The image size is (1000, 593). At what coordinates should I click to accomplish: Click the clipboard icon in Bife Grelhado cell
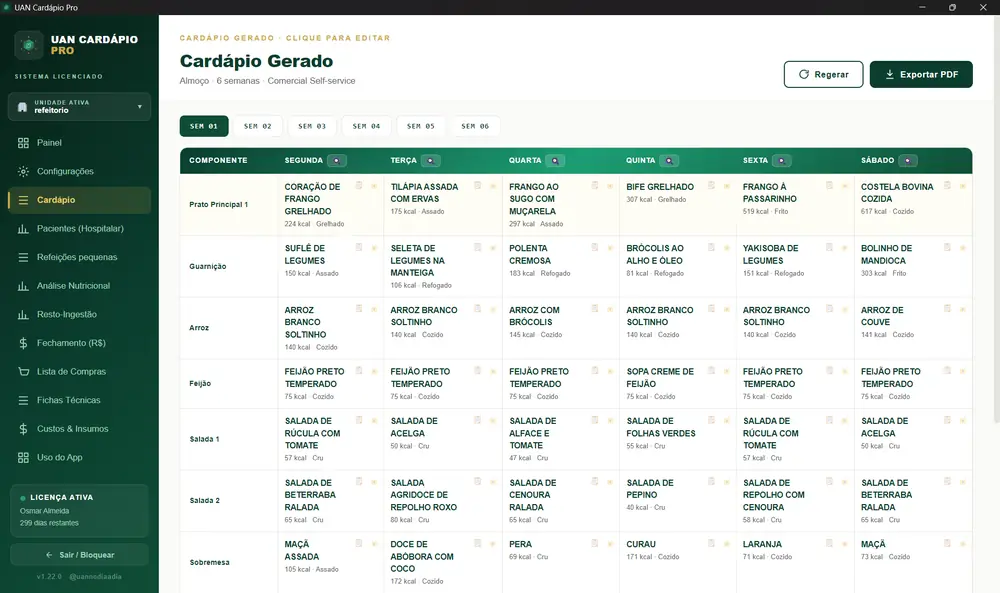711,186
